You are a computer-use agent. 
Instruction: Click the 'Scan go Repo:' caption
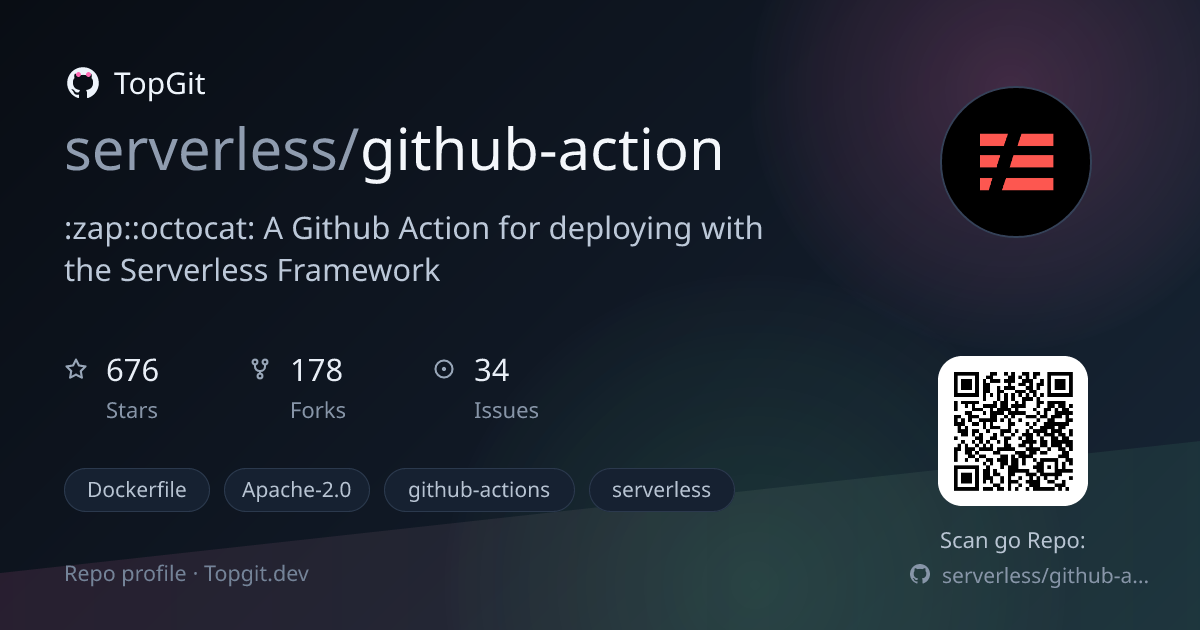[1012, 541]
